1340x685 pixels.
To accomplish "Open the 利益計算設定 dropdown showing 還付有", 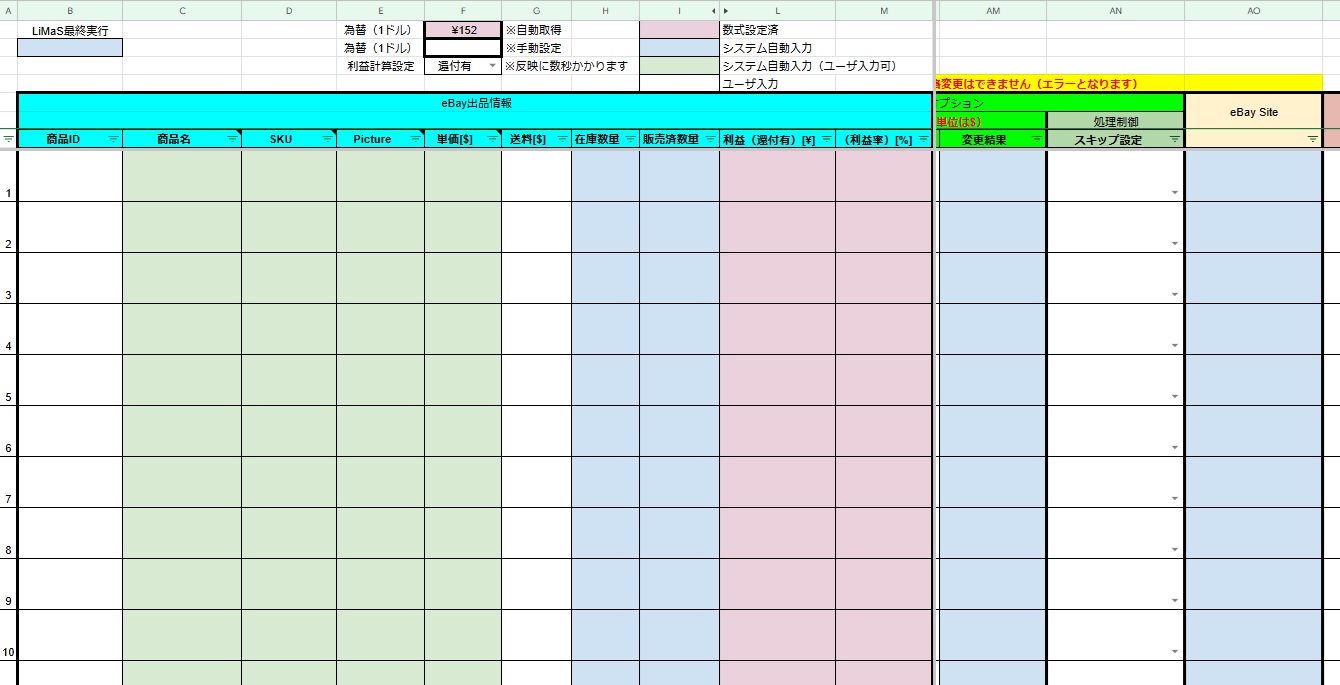I will tap(493, 65).
